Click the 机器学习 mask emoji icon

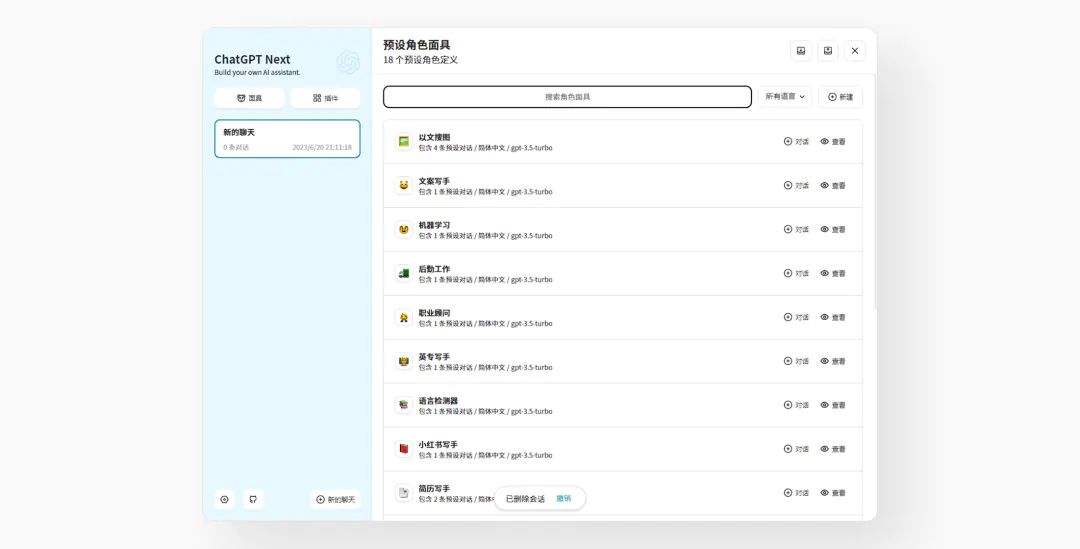(x=403, y=230)
